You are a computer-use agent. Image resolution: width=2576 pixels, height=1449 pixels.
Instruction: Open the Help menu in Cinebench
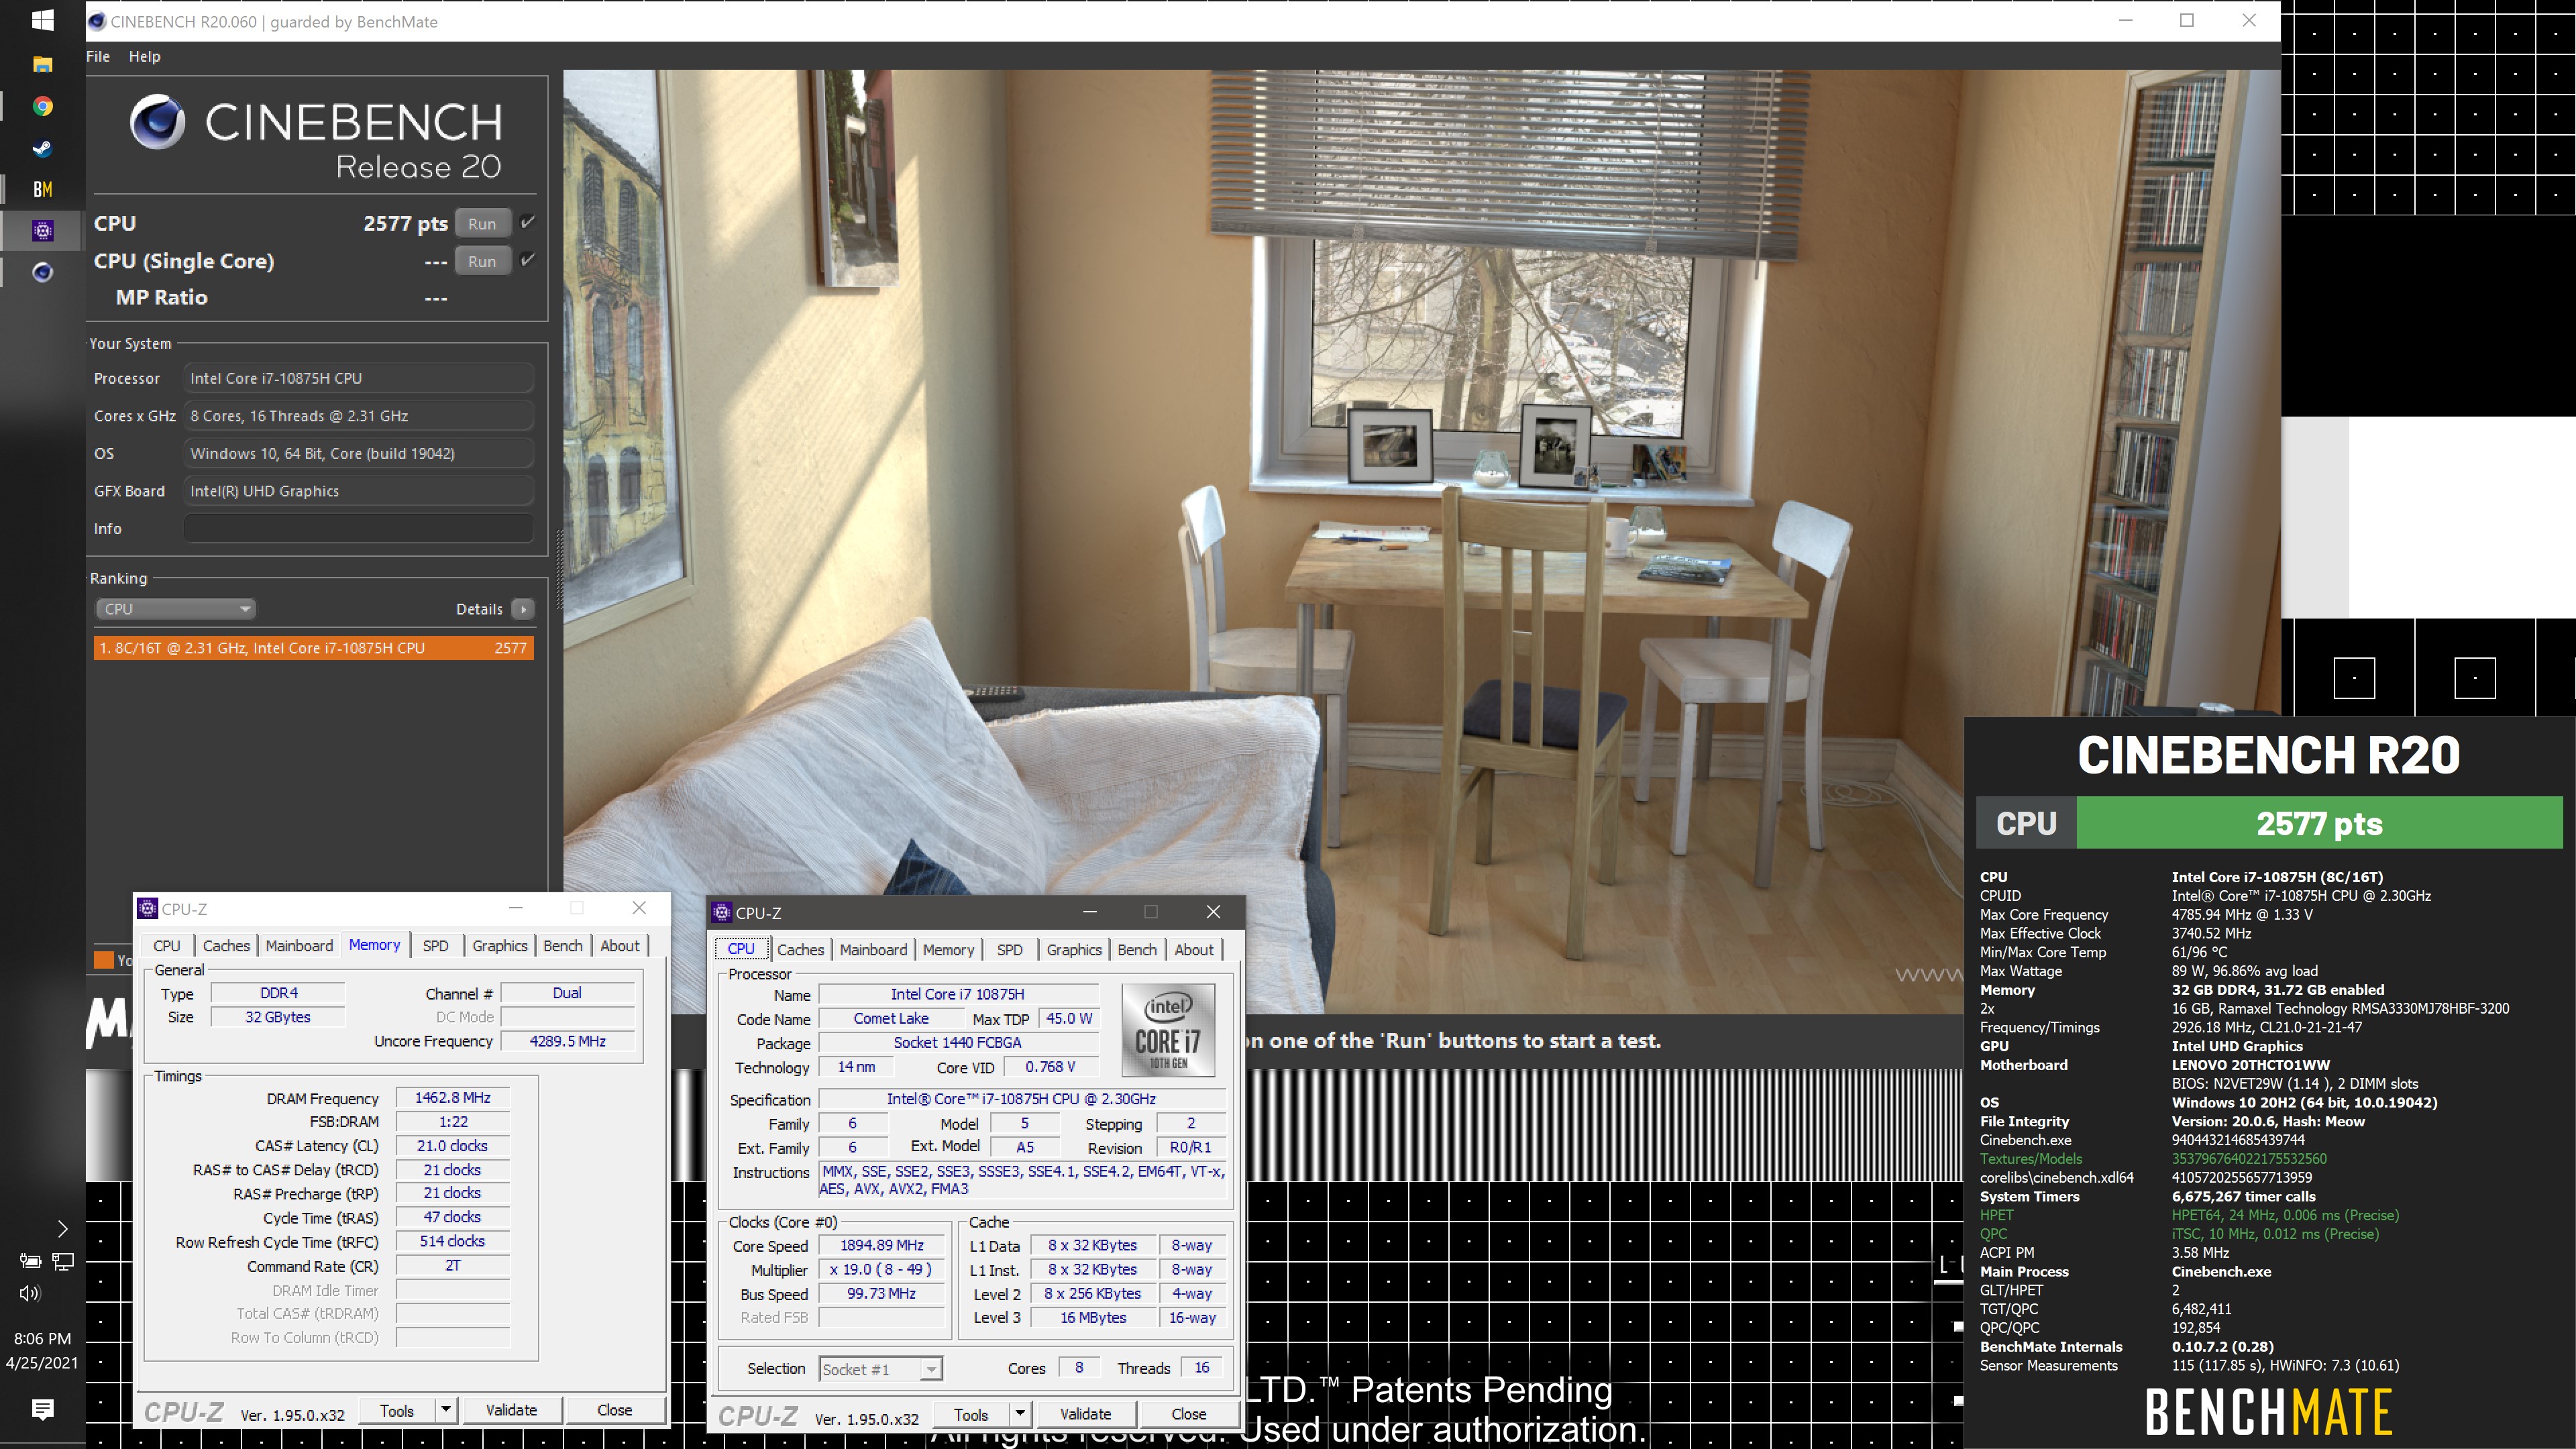coord(144,56)
